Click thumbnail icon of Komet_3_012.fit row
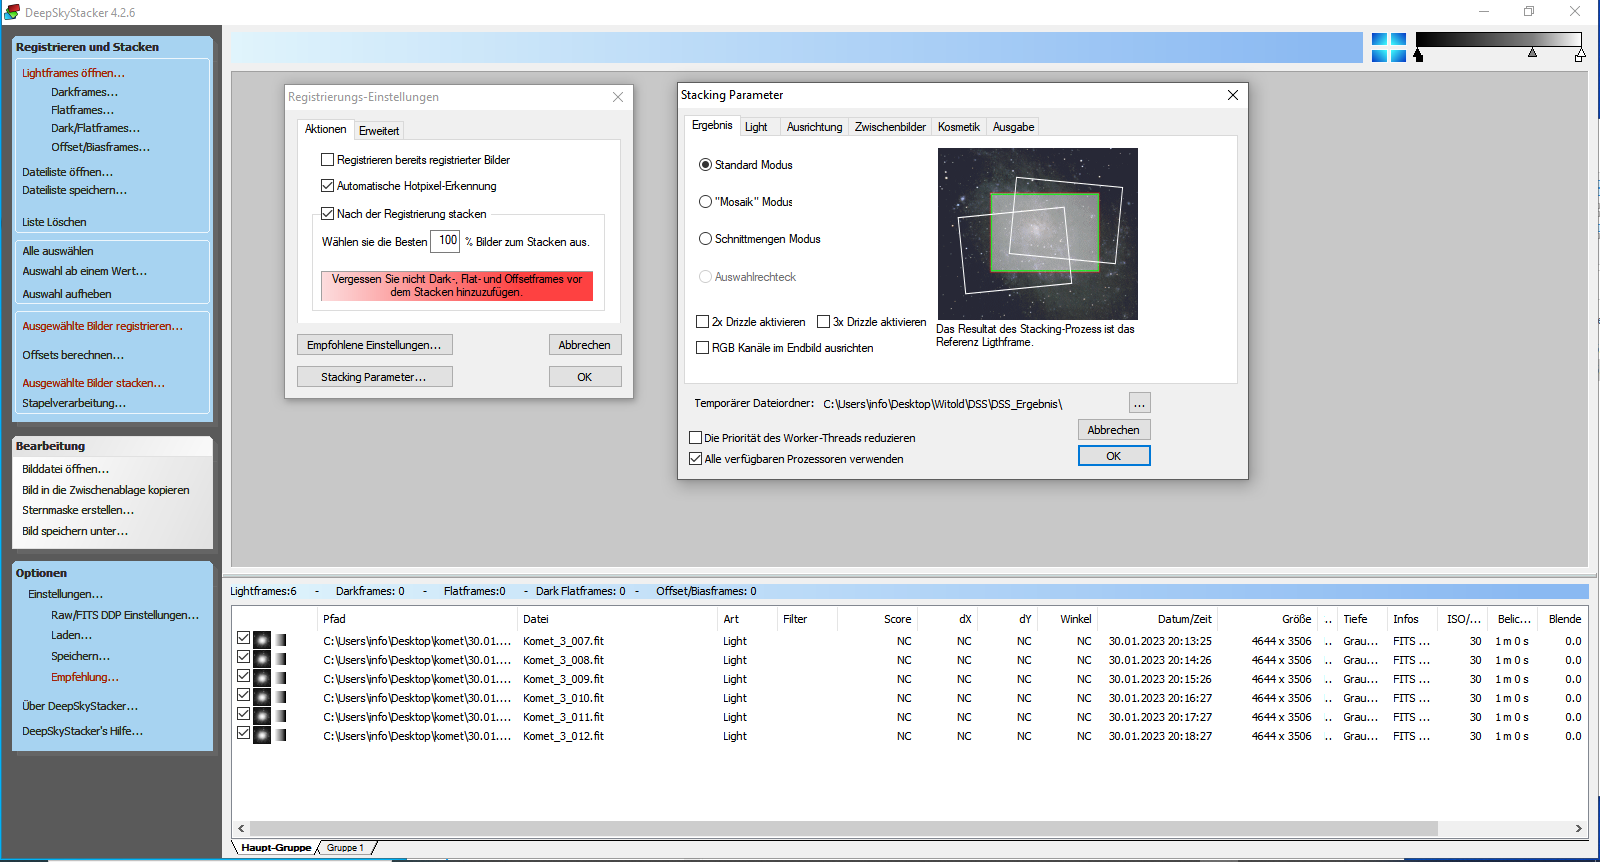1600x862 pixels. click(262, 735)
